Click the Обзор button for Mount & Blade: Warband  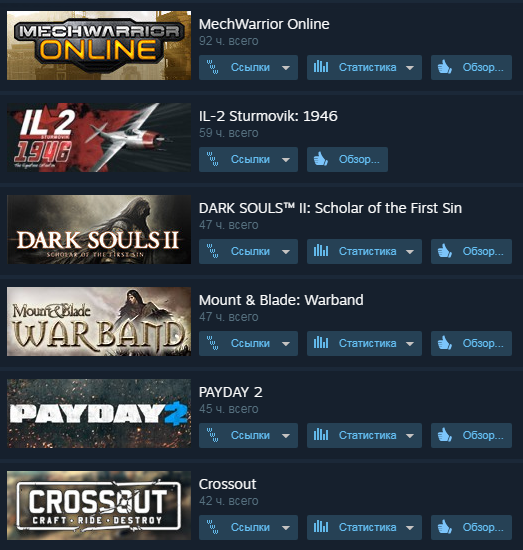471,343
